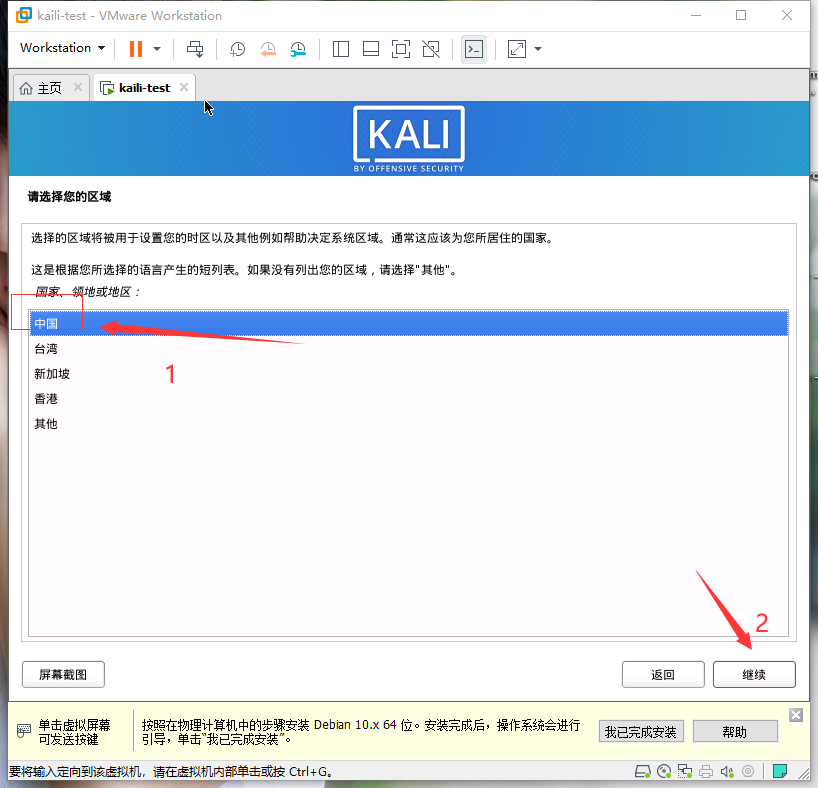Click the sound device icon in status bar
Screen dimensions: 818x788
point(726,771)
